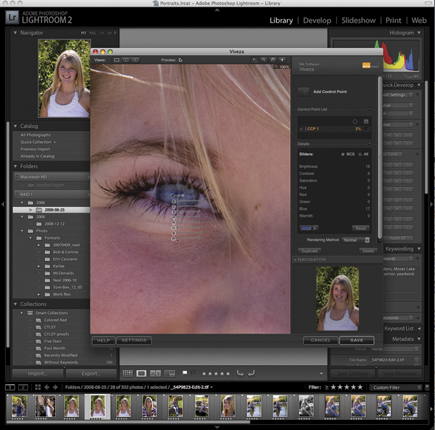Collapse the Folders panel
The width and height of the screenshot is (435, 430).
15,166
